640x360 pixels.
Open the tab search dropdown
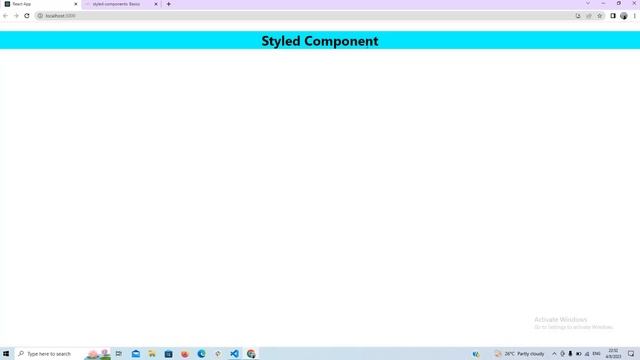pyautogui.click(x=588, y=3)
